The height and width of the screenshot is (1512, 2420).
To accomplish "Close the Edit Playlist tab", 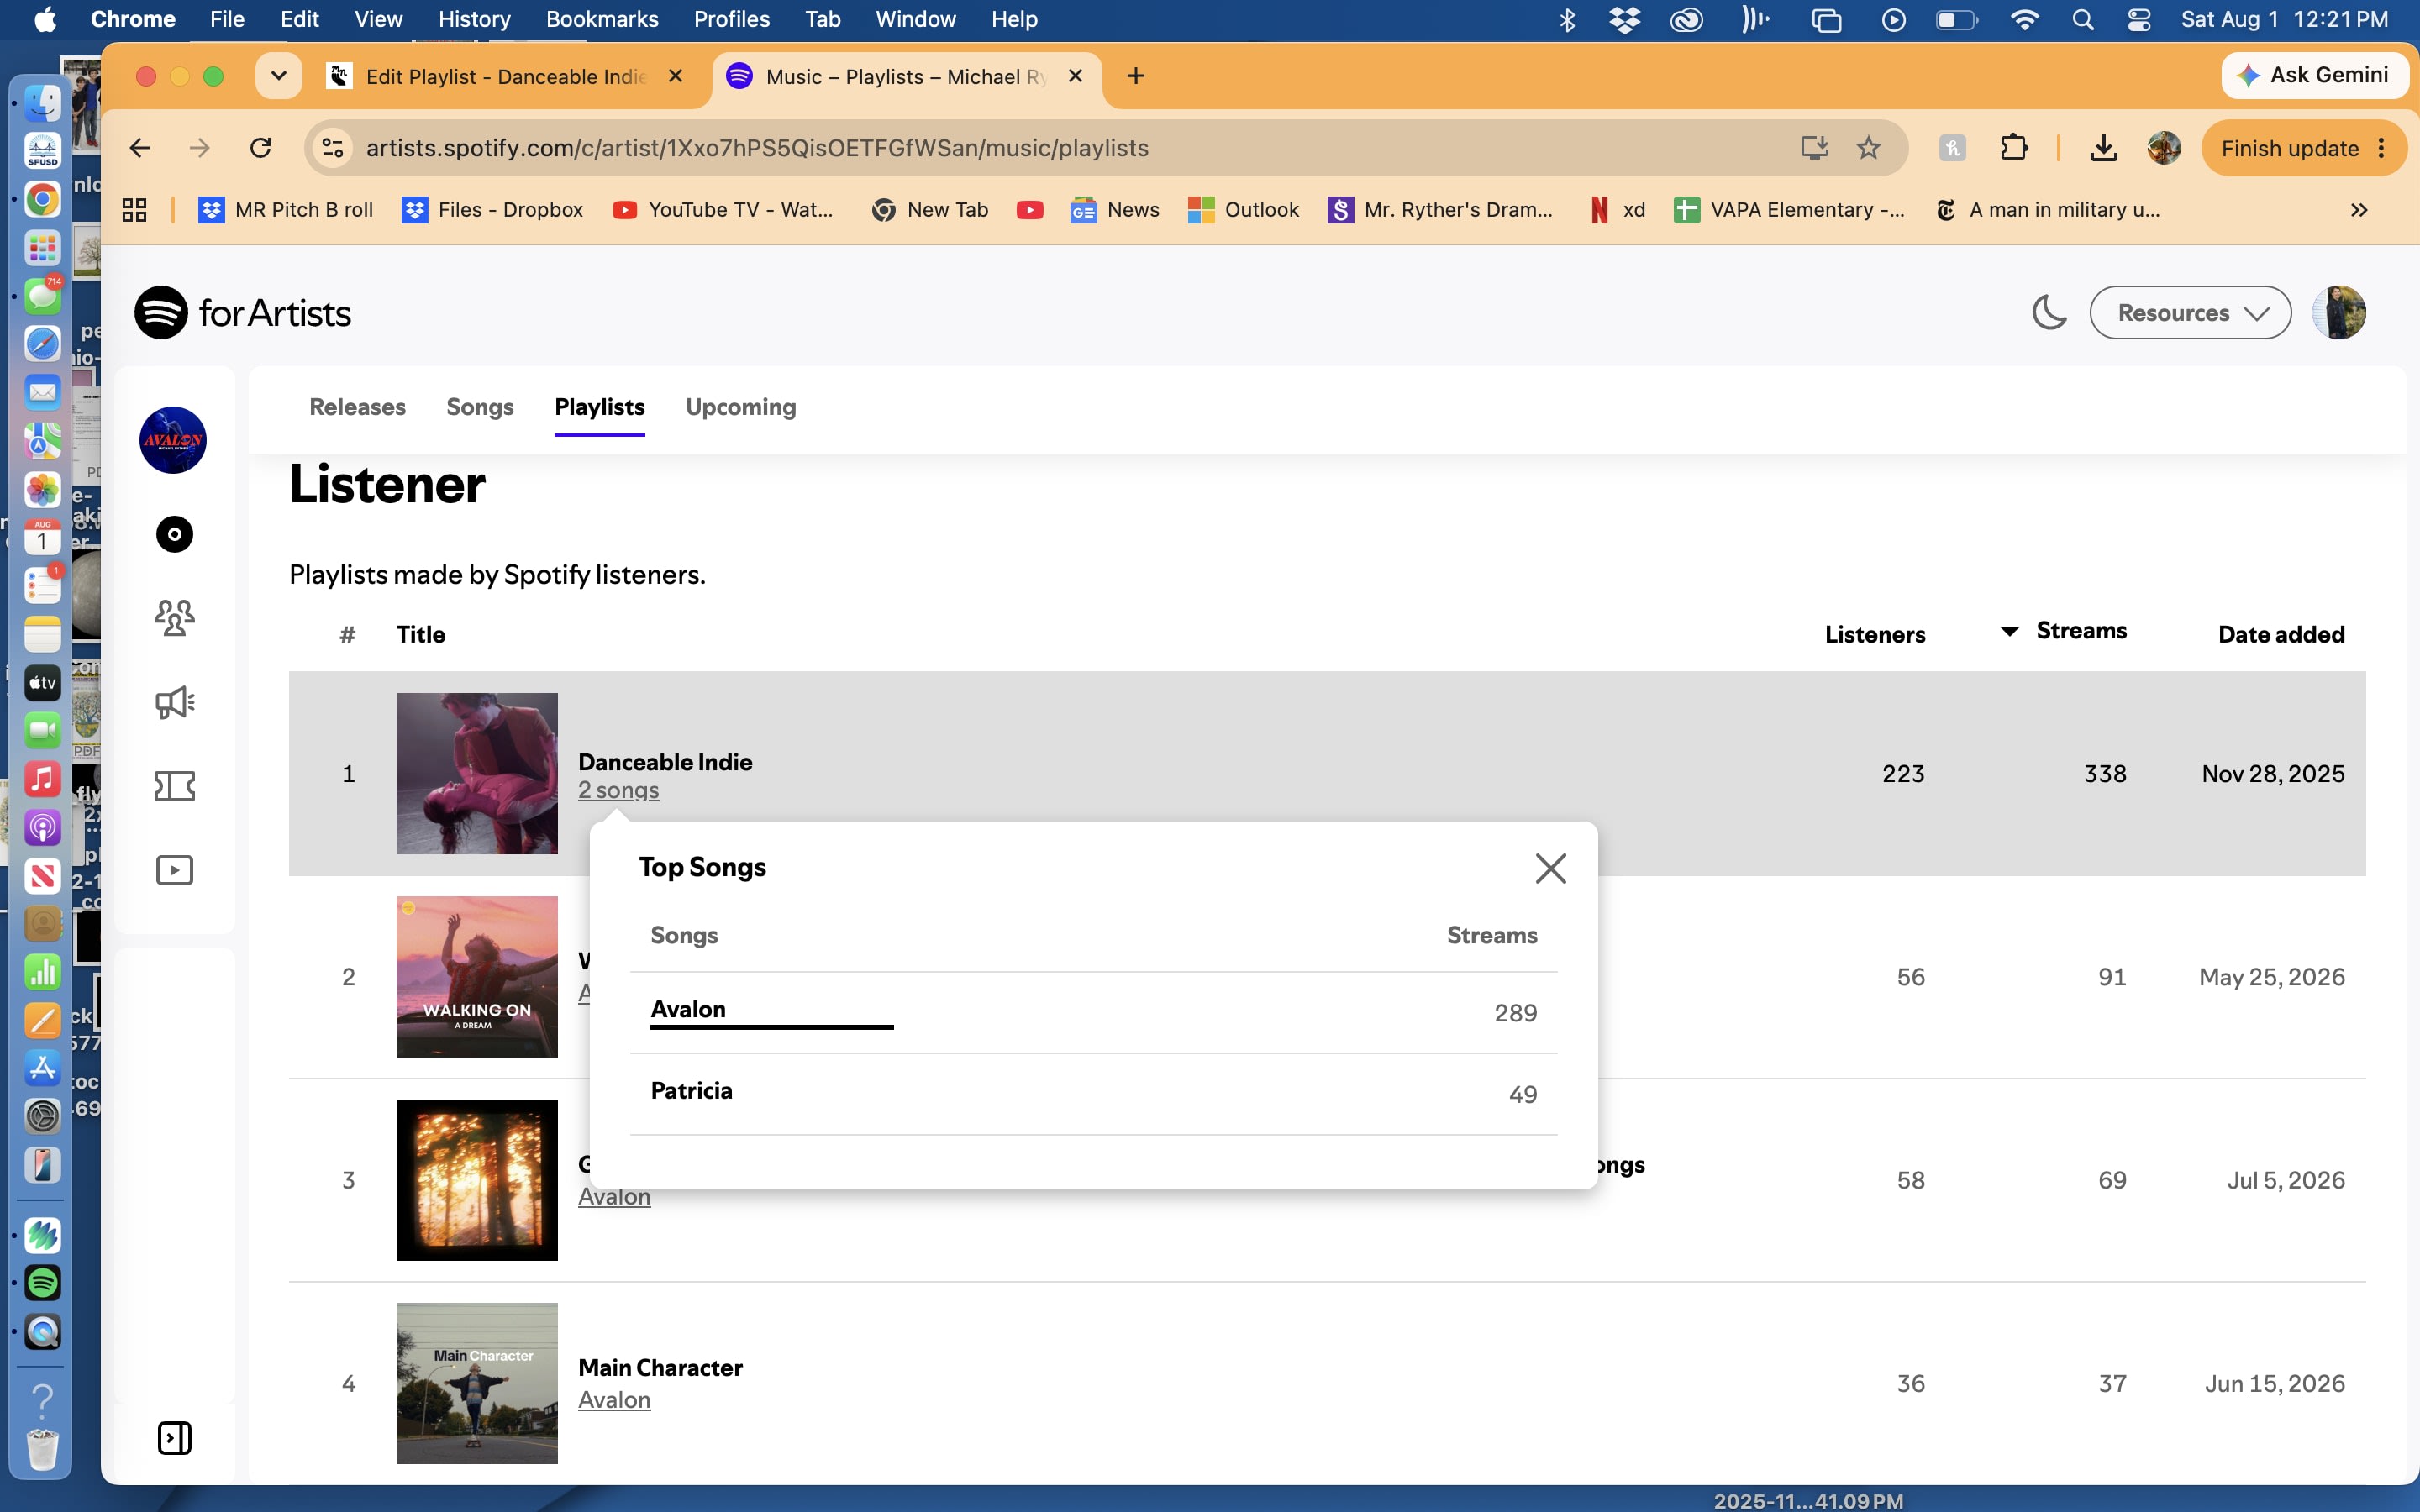I will [x=676, y=76].
